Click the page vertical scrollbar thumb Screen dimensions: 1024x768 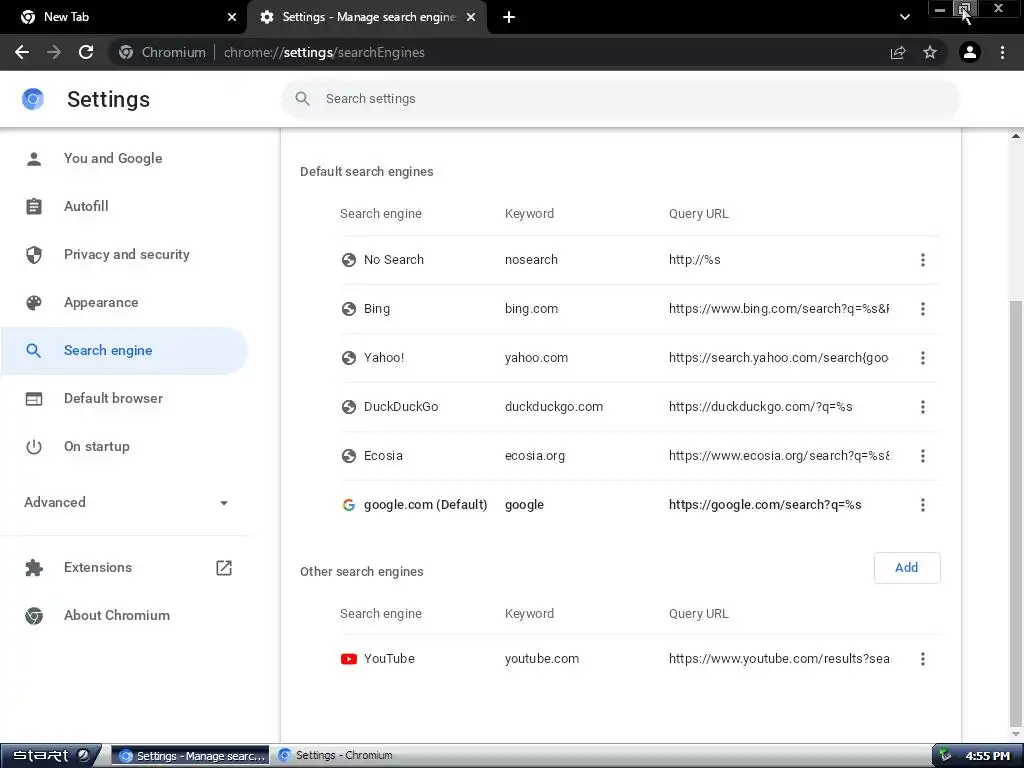[x=1016, y=513]
